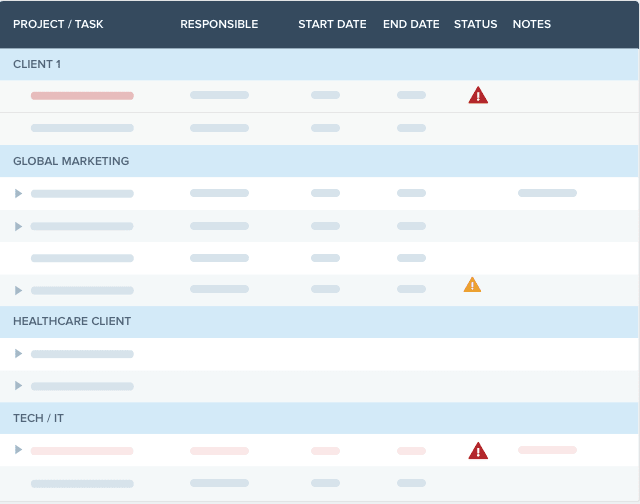Sort by the Project / Task column header
640x504 pixels.
coord(58,24)
